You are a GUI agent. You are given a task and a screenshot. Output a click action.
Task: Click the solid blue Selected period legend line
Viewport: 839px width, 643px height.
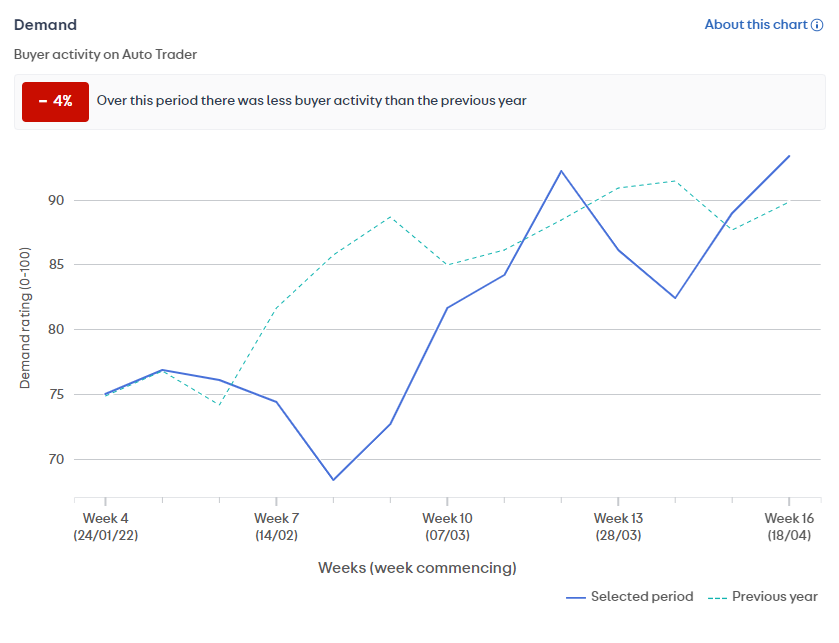[x=575, y=597]
